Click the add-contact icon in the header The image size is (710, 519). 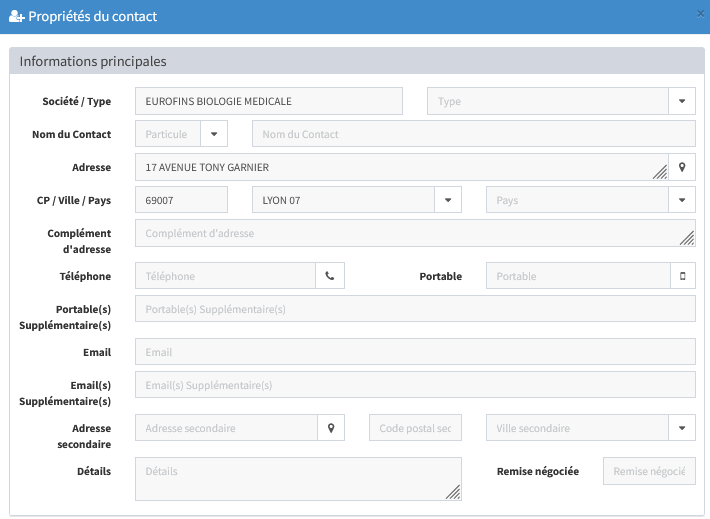pos(16,17)
